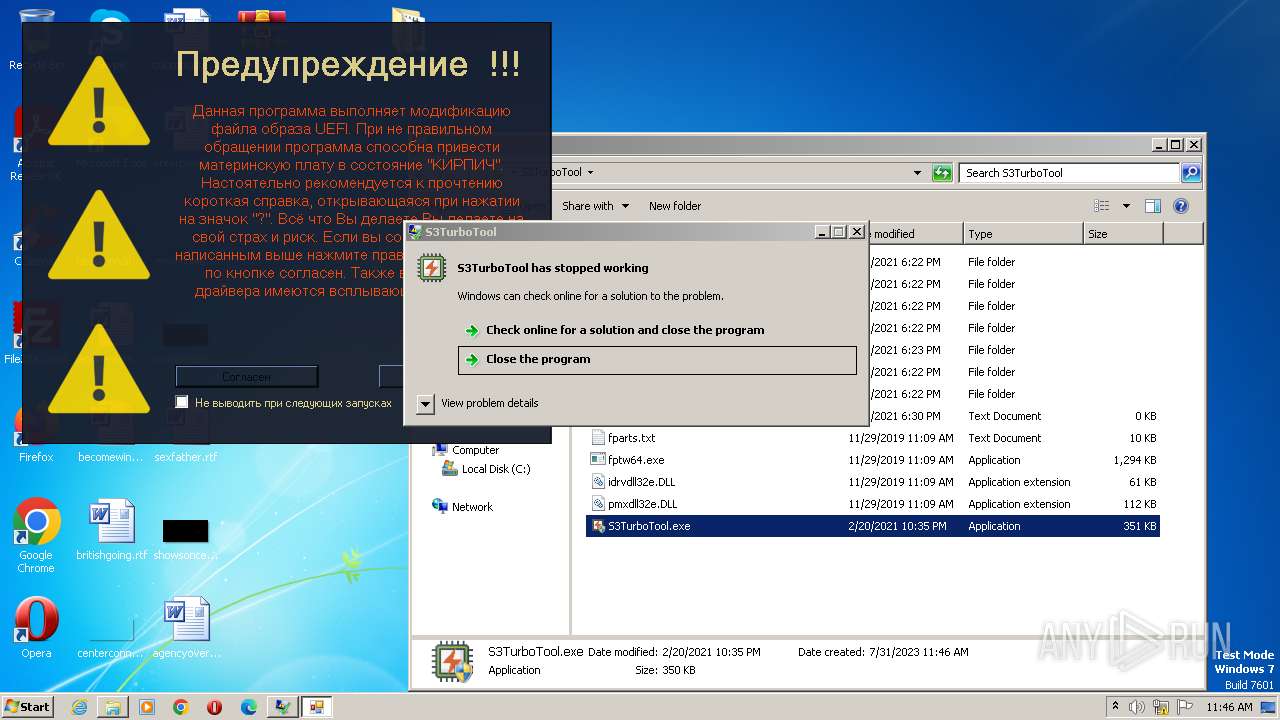Open agencyover desktop document
The height and width of the screenshot is (720, 1280).
click(186, 628)
